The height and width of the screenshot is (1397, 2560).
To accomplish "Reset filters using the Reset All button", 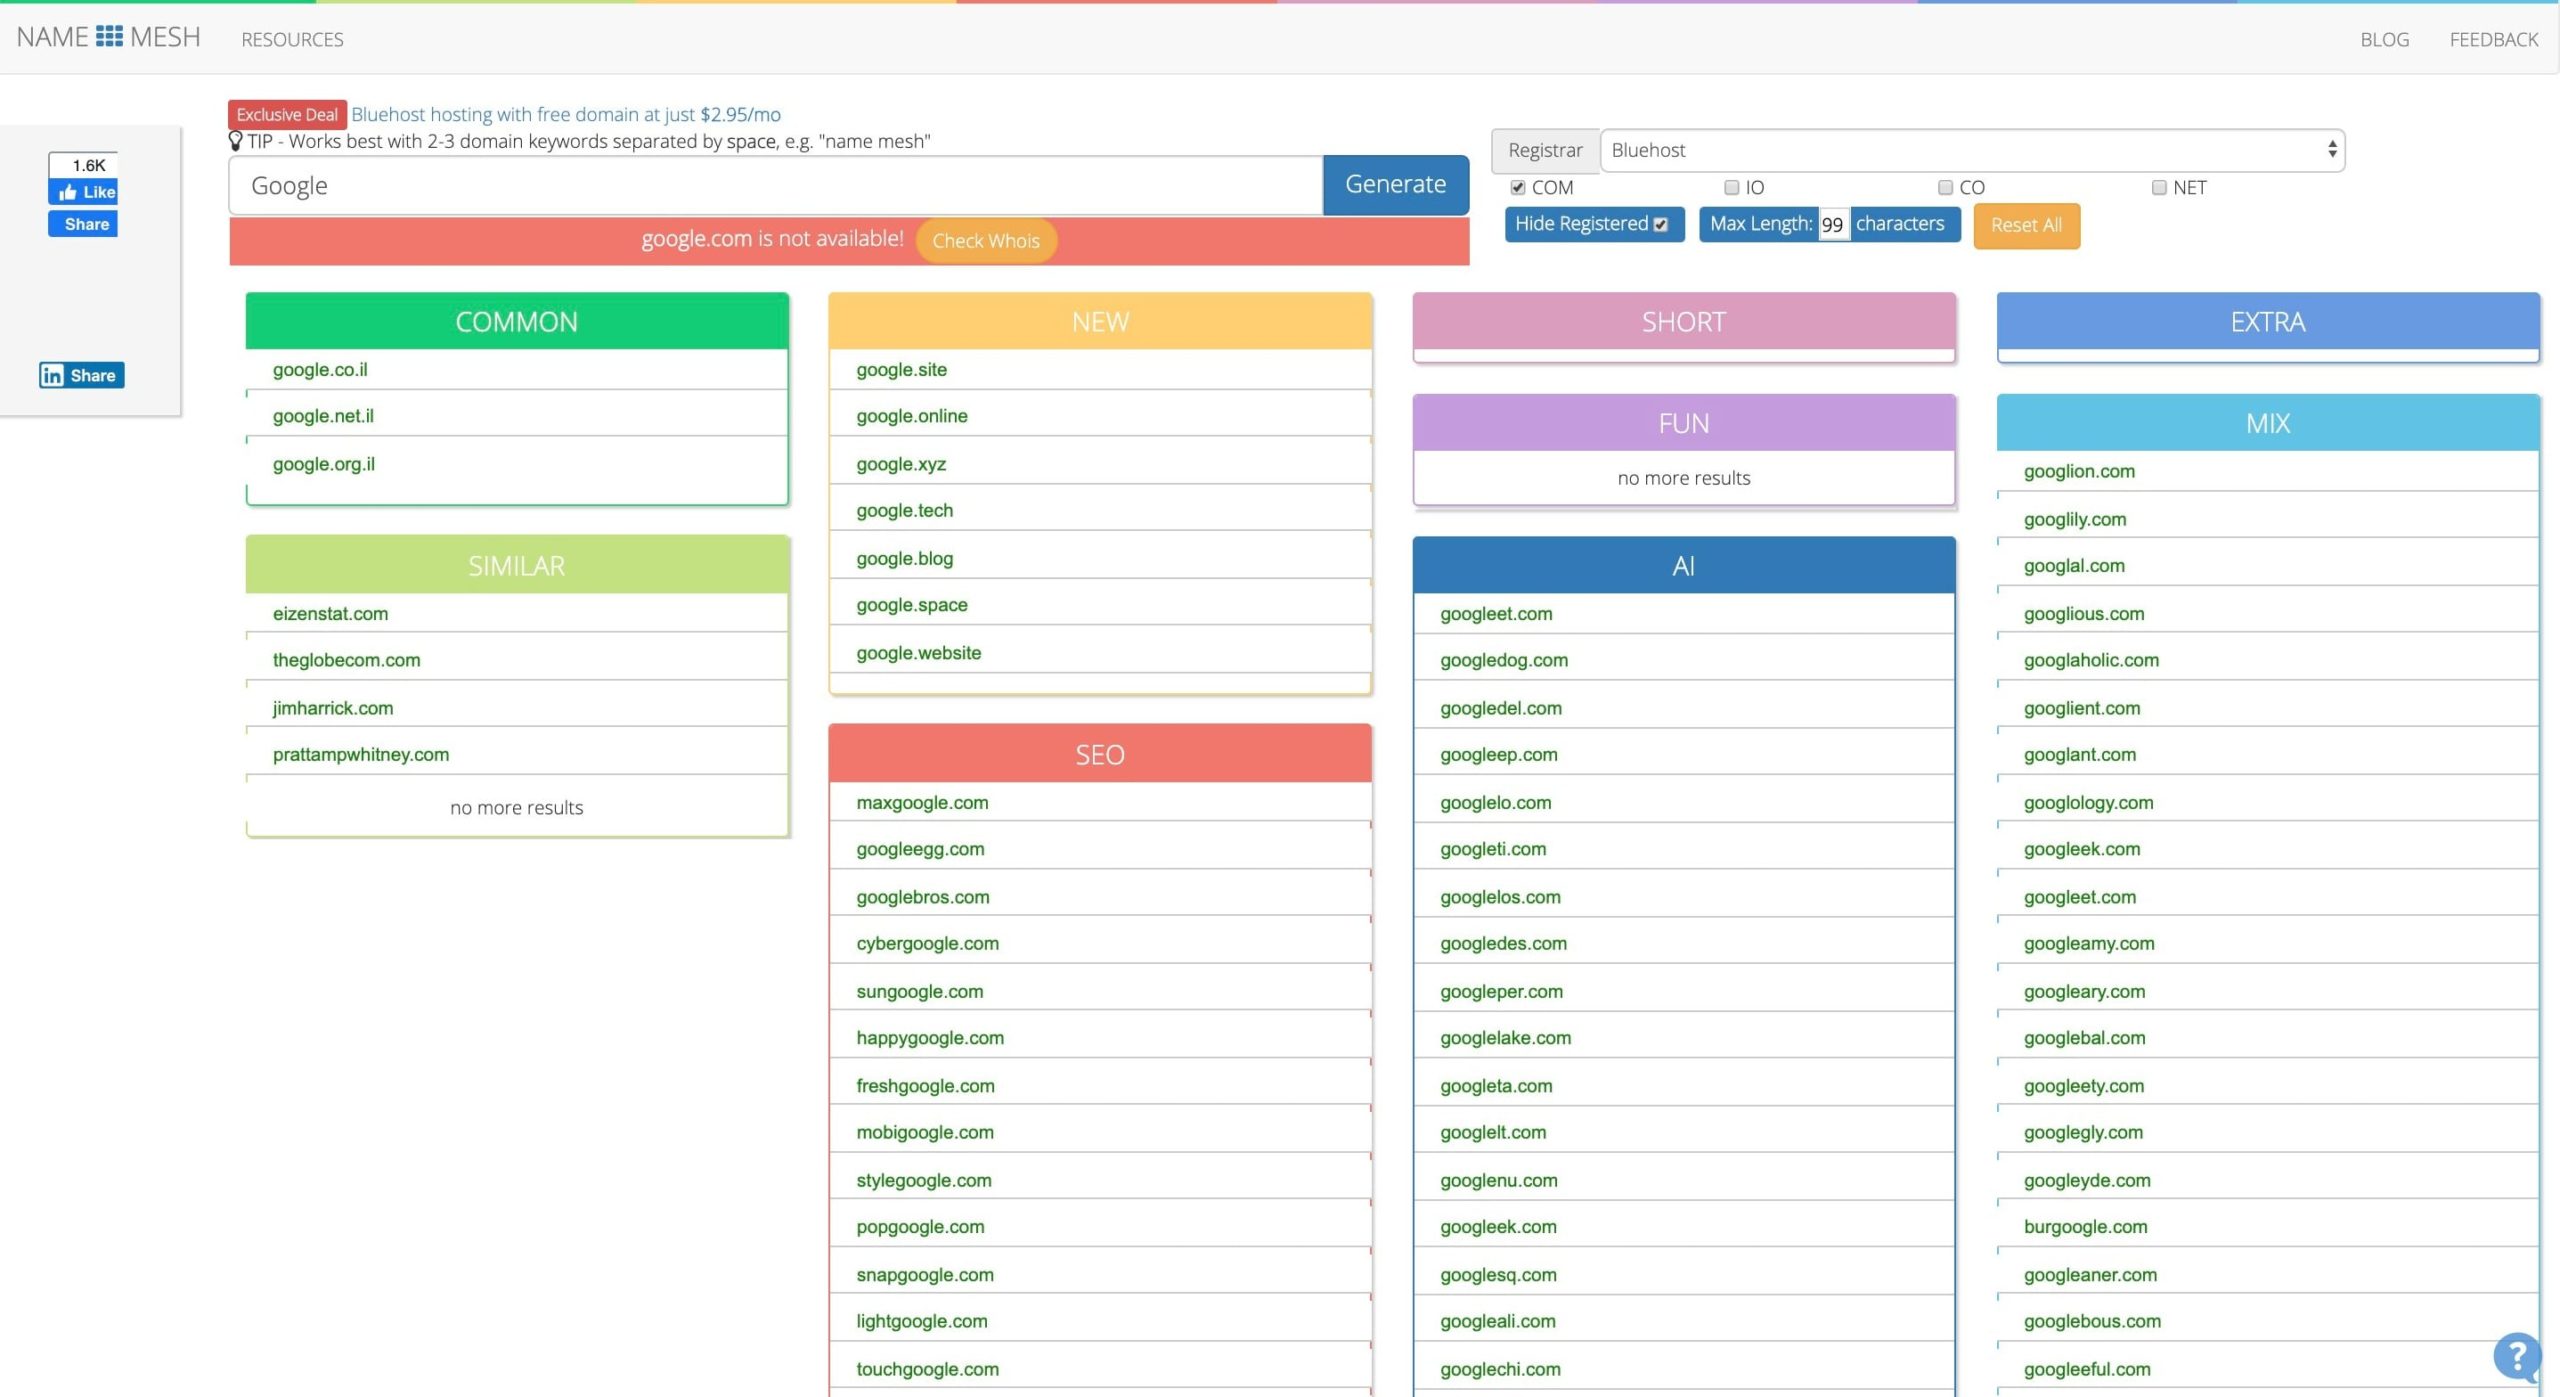I will pos(2025,225).
